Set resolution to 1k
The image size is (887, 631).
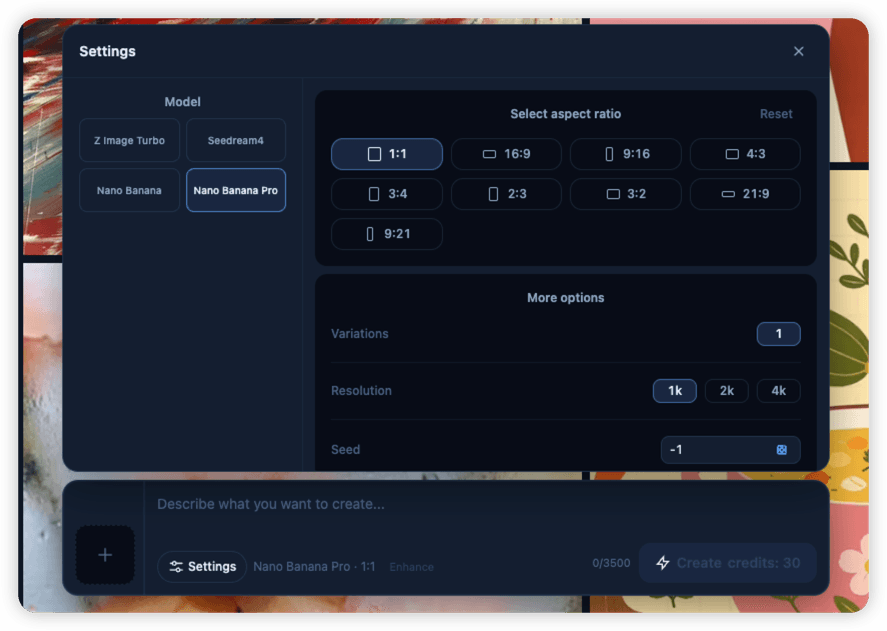click(675, 390)
